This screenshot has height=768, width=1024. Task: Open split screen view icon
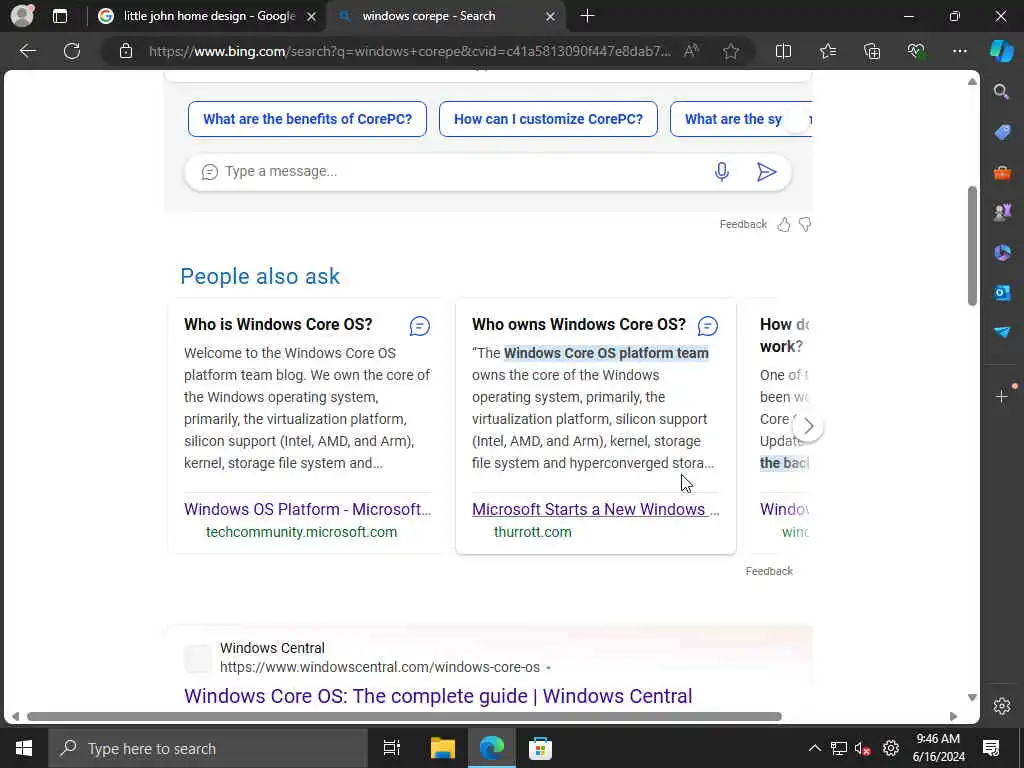coord(783,51)
